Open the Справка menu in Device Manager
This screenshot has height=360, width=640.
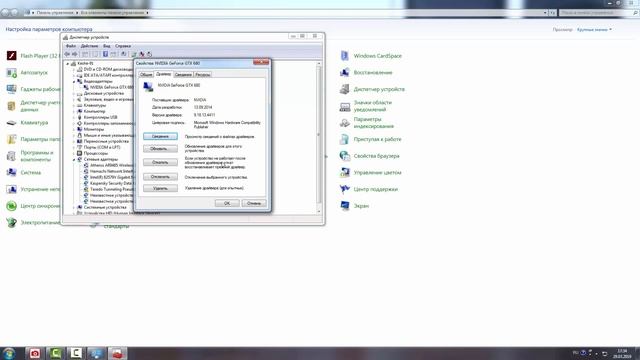(123, 46)
